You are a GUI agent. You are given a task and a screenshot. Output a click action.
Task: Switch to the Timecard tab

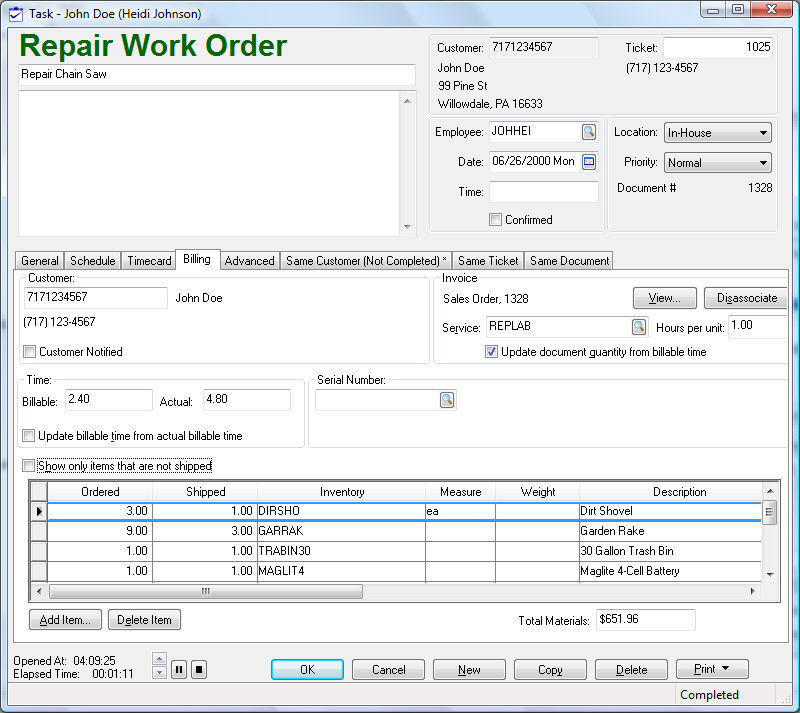(148, 261)
